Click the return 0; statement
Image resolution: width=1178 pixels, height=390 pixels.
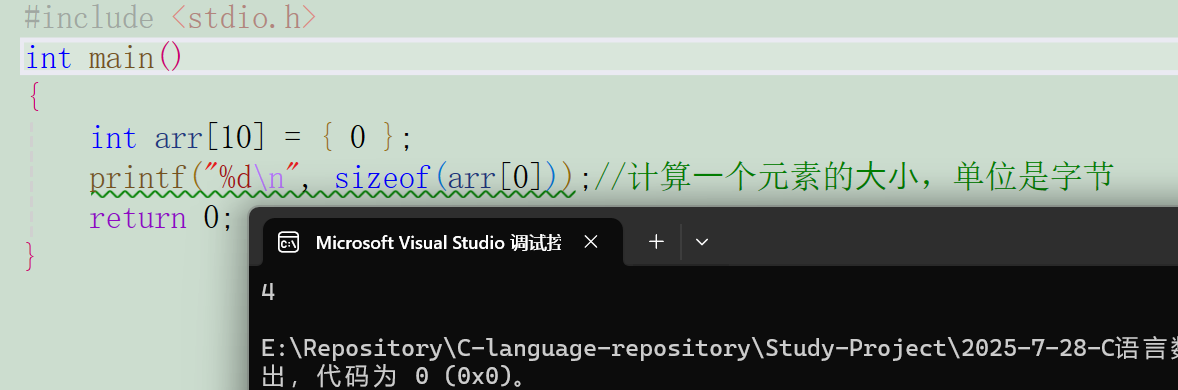161,219
